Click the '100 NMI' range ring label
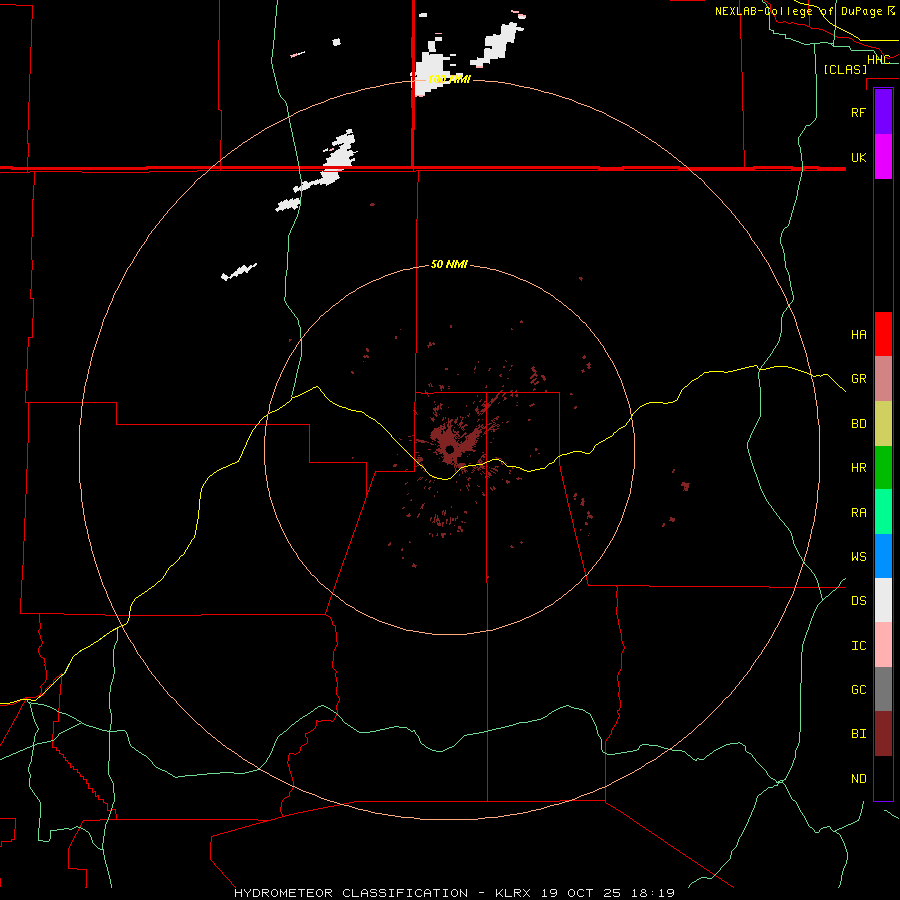This screenshot has width=900, height=900. click(x=449, y=79)
